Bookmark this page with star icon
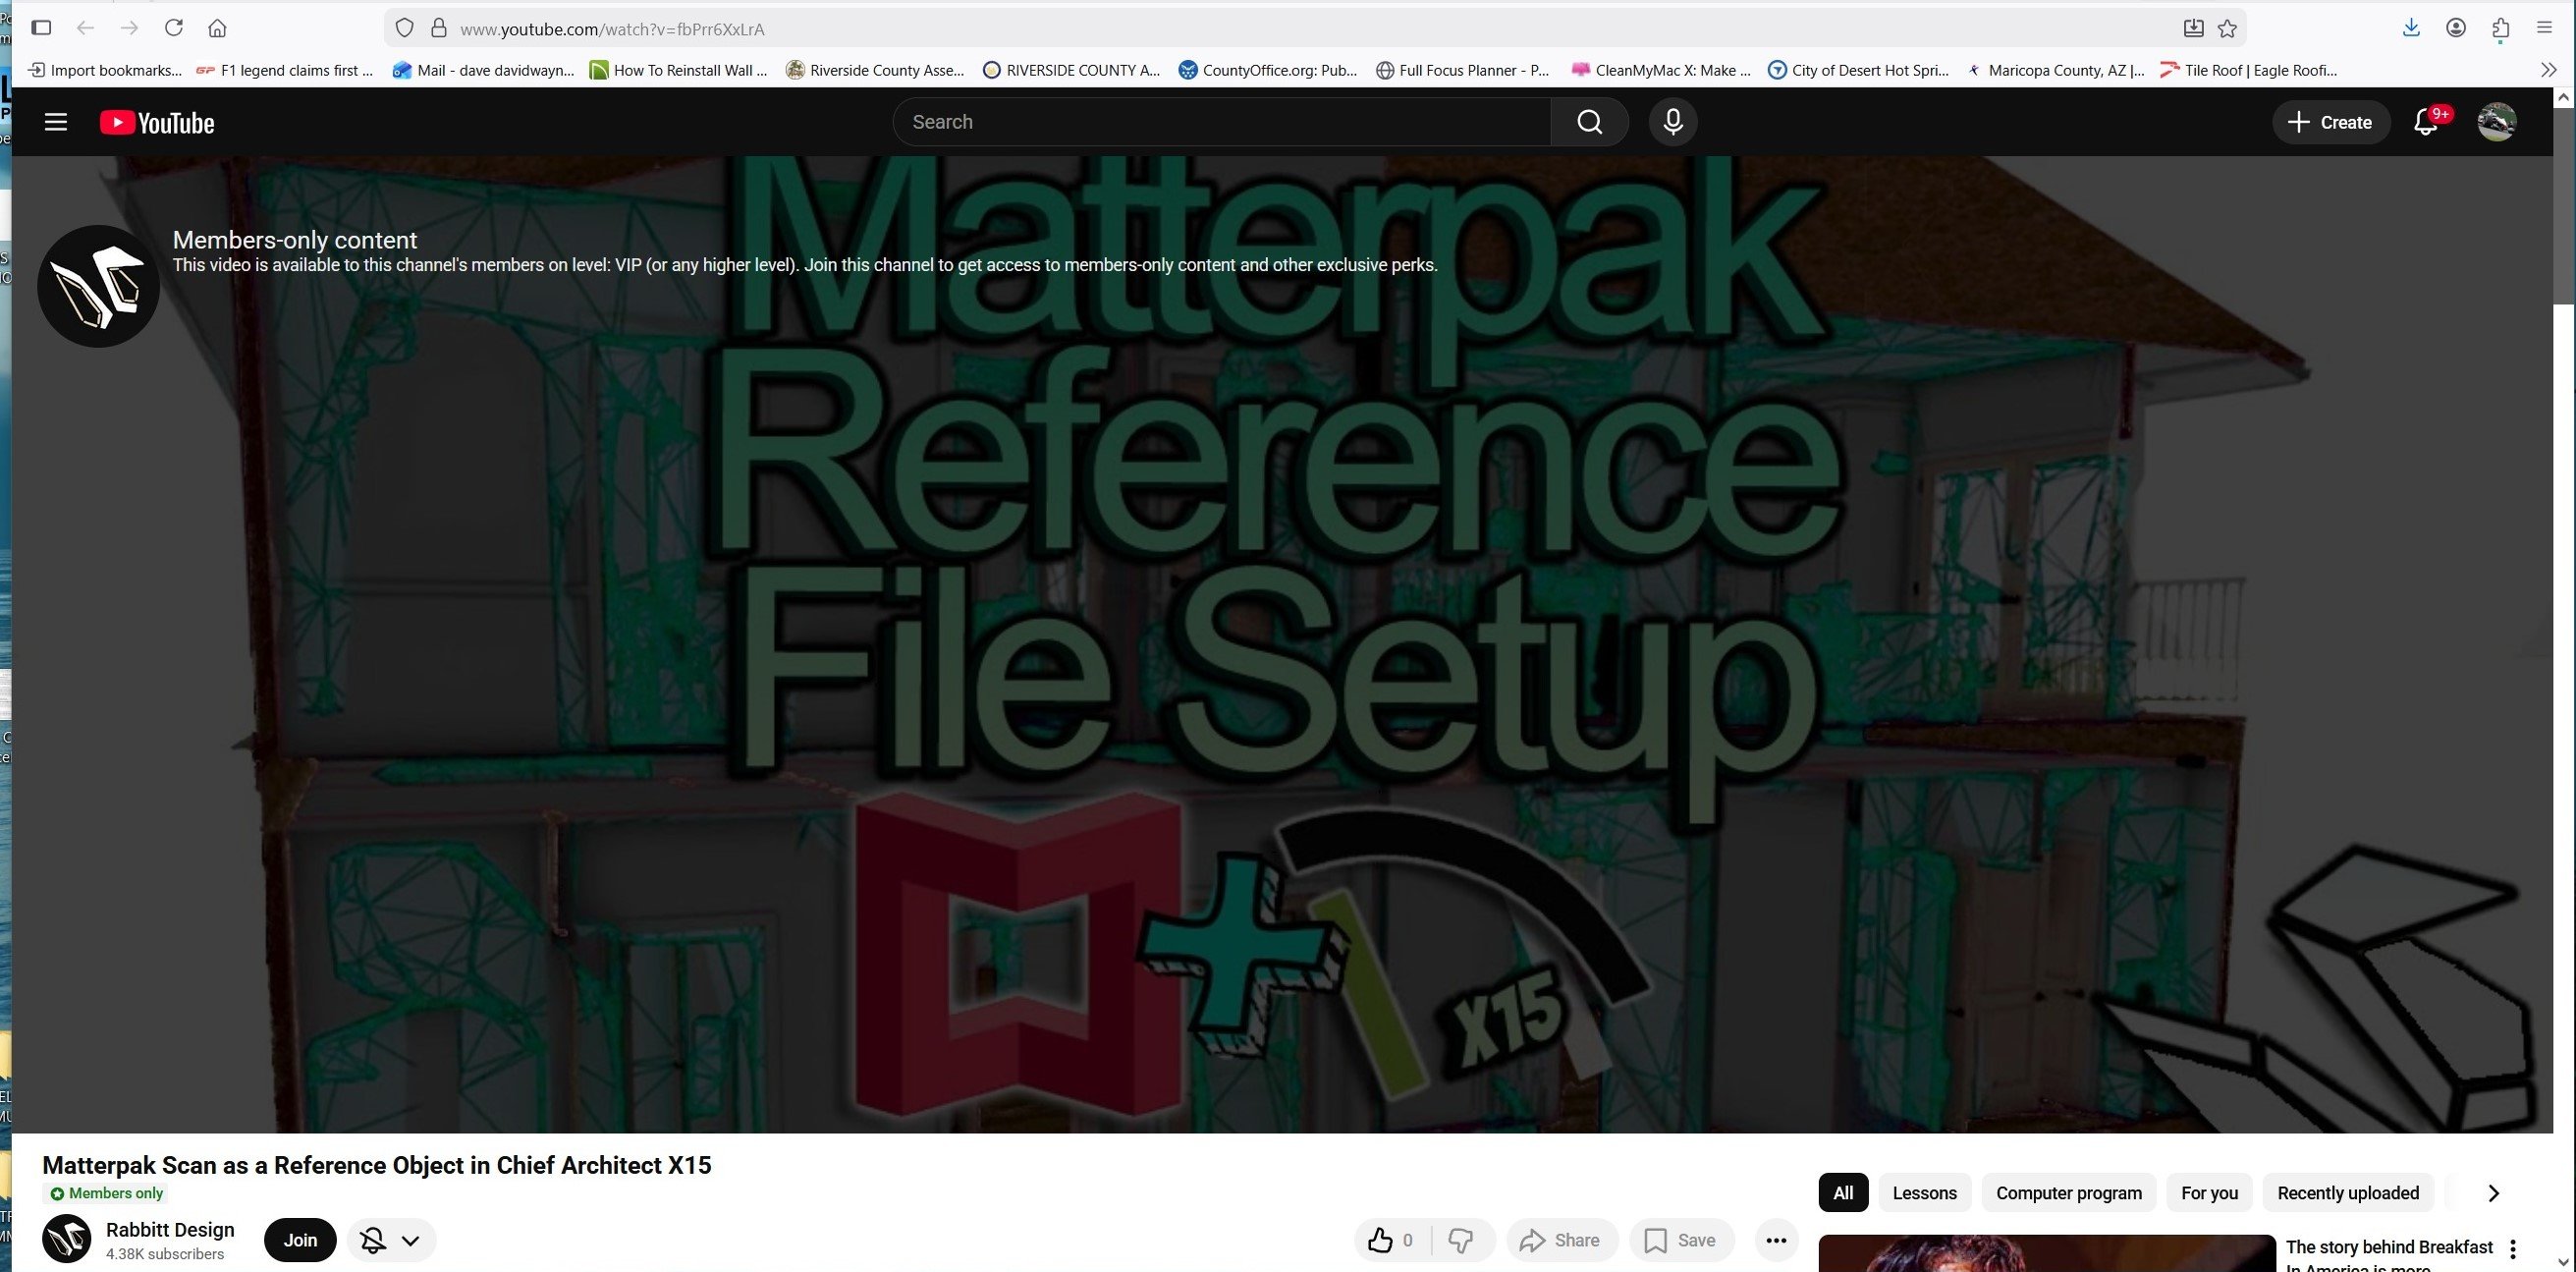This screenshot has width=2576, height=1272. [2227, 28]
